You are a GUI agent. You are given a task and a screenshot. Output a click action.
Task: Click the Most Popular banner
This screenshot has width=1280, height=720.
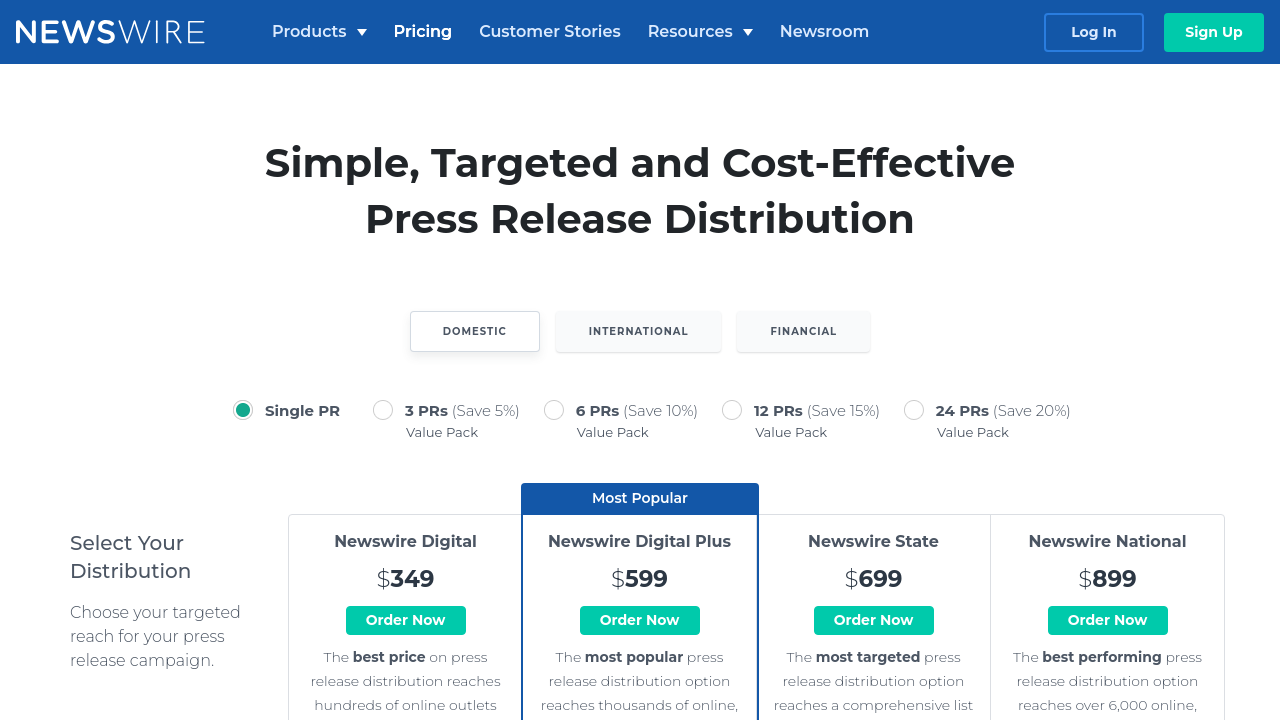(x=640, y=498)
